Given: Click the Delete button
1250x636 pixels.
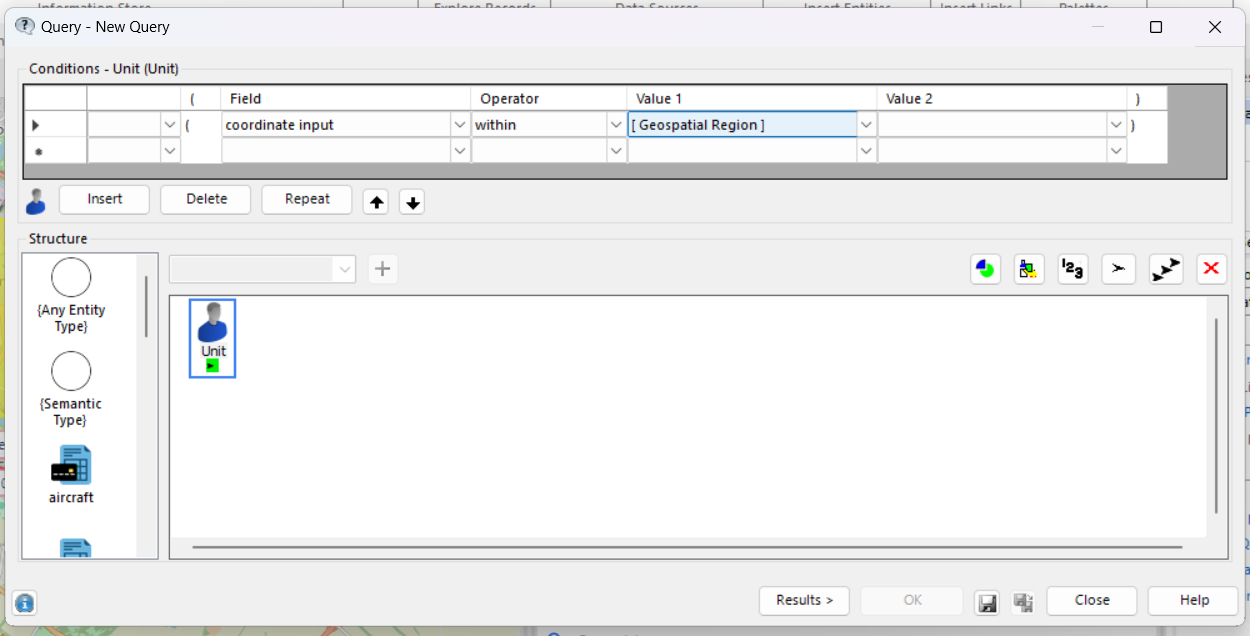Looking at the screenshot, I should pos(206,199).
